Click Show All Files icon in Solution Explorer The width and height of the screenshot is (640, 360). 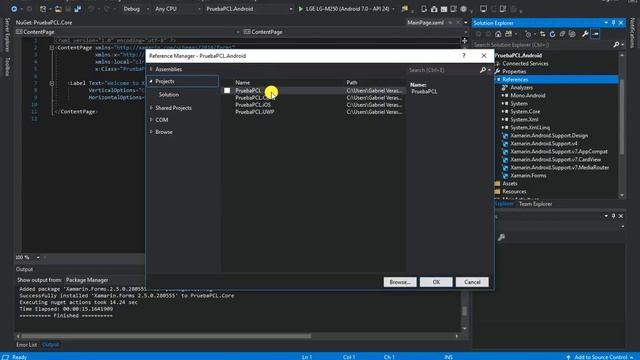[x=572, y=34]
